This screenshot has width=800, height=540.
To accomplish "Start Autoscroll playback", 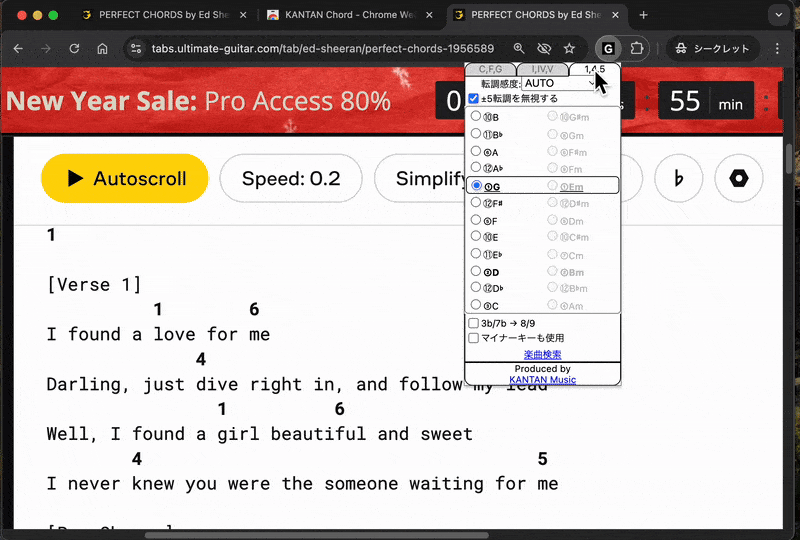I will (x=124, y=179).
